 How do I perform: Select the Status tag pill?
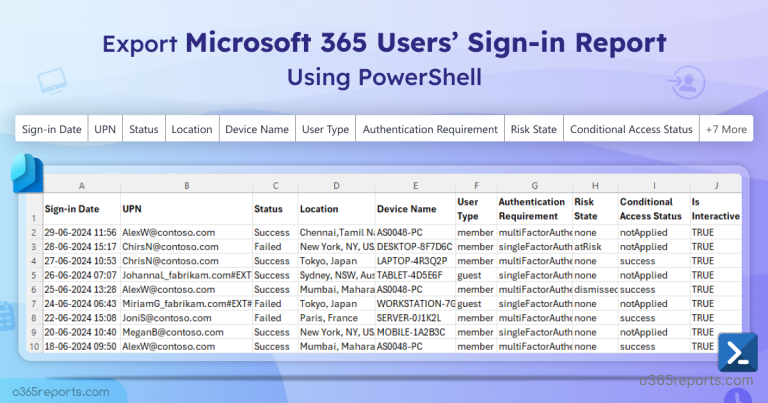point(144,129)
